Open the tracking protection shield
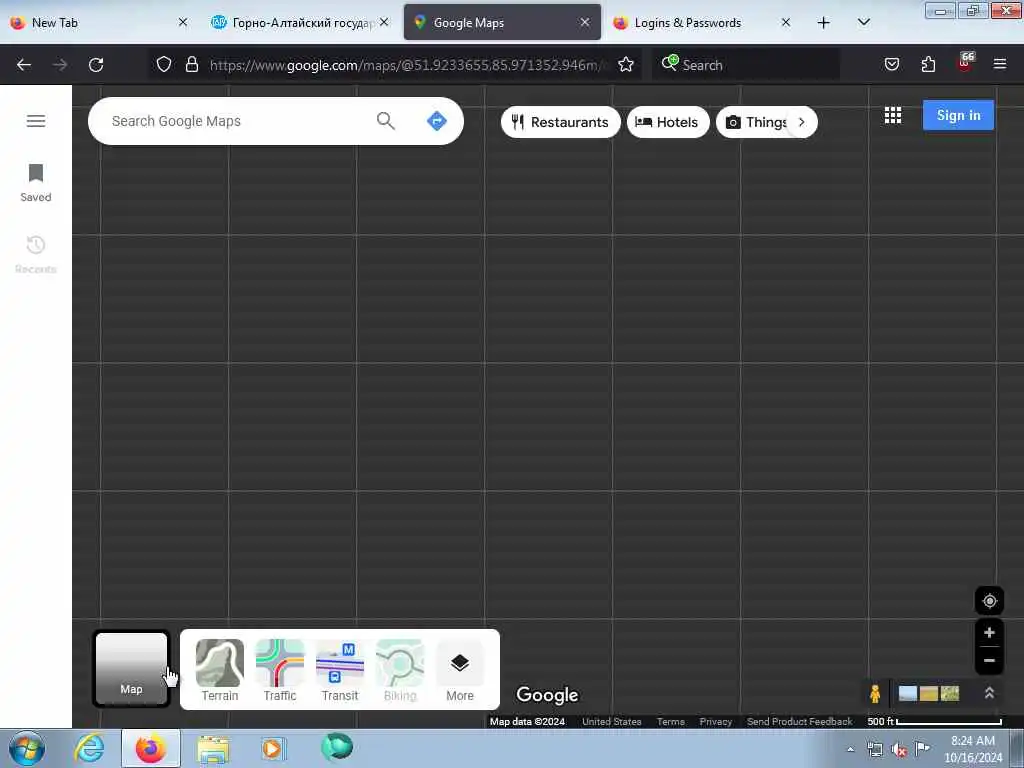 click(x=164, y=65)
